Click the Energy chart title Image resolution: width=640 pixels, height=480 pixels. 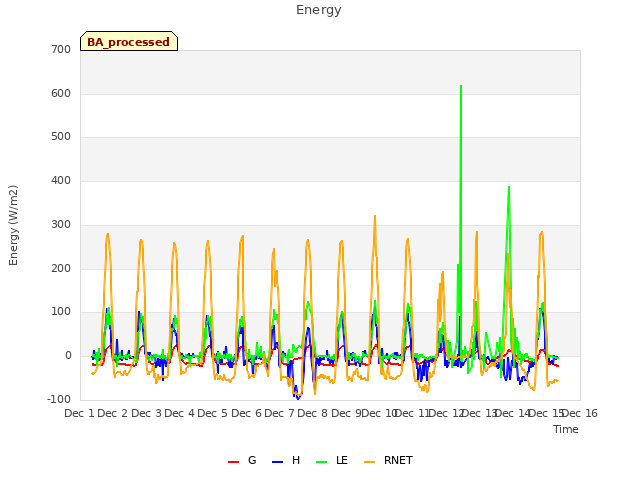(319, 10)
